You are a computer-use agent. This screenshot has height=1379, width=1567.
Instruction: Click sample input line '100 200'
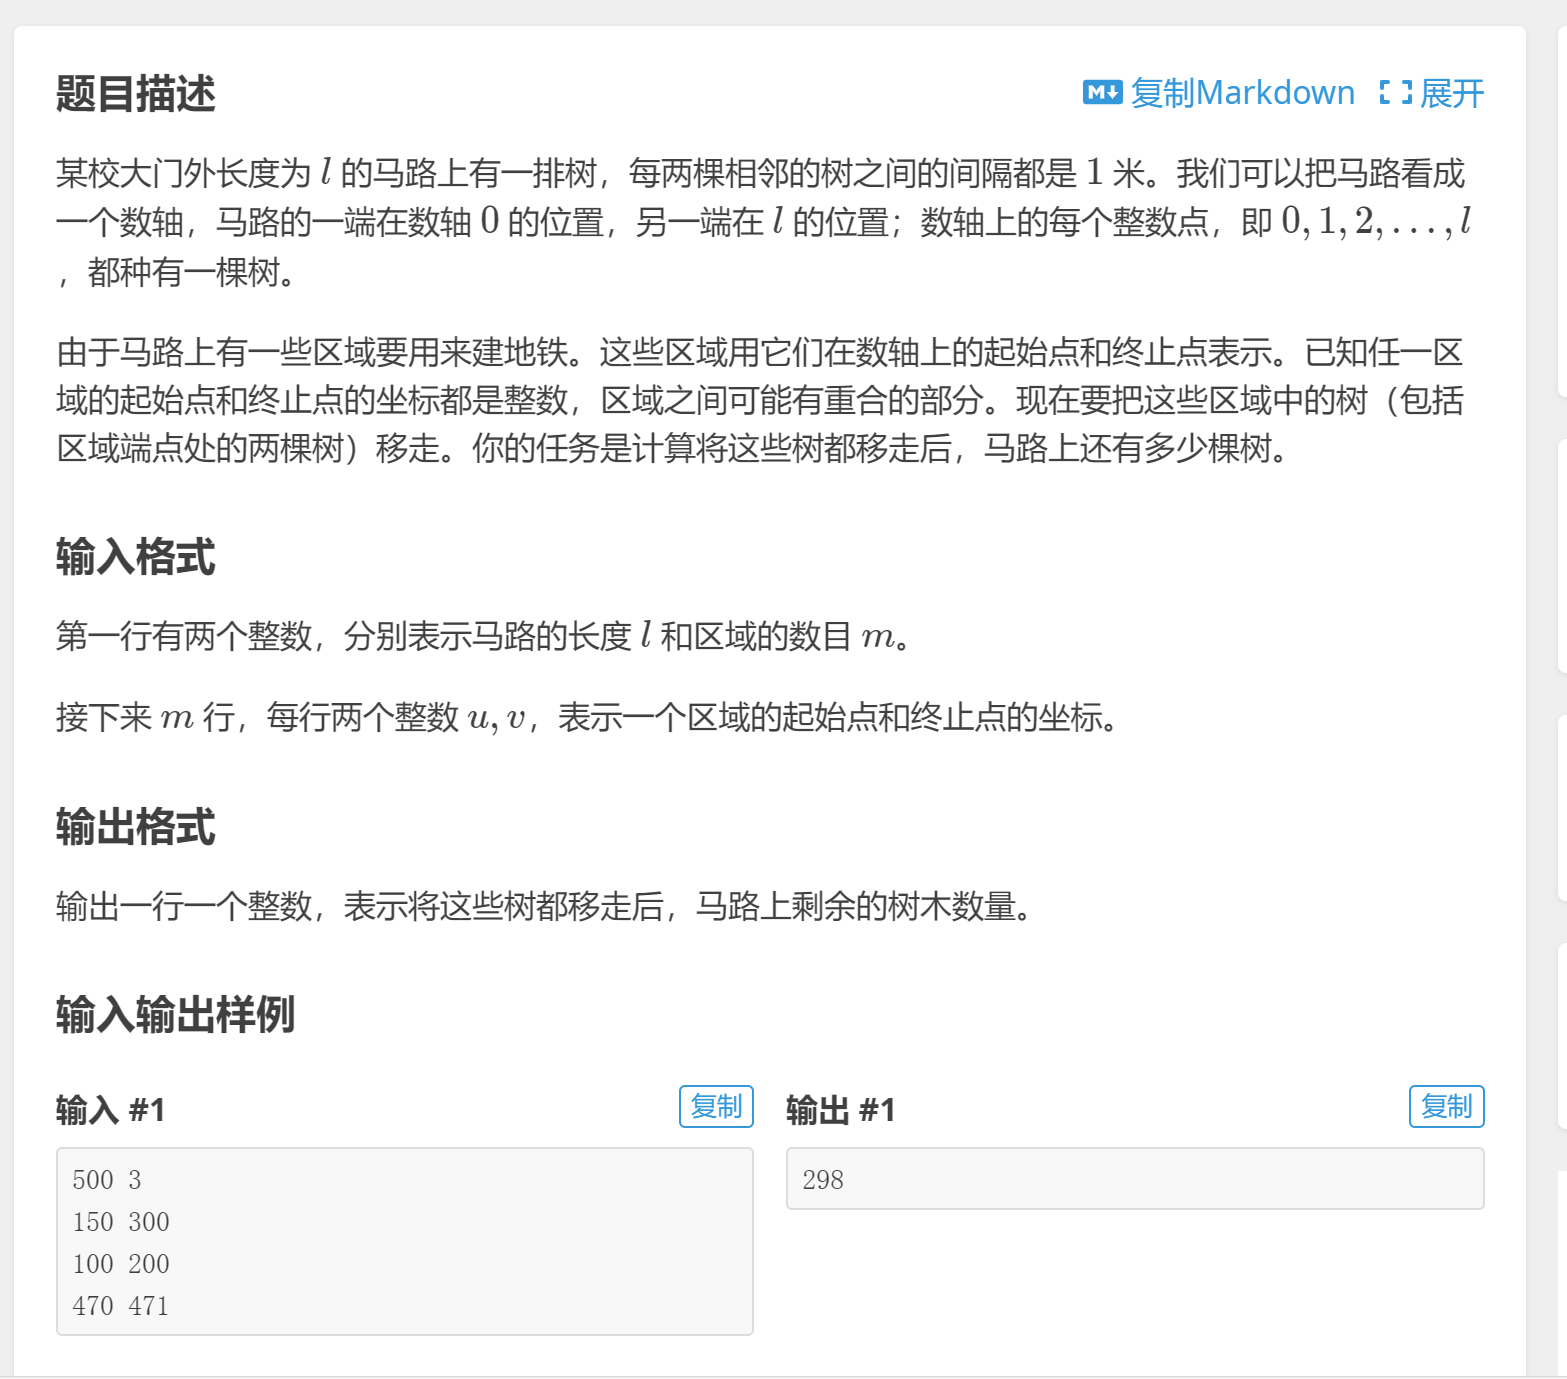point(121,1264)
